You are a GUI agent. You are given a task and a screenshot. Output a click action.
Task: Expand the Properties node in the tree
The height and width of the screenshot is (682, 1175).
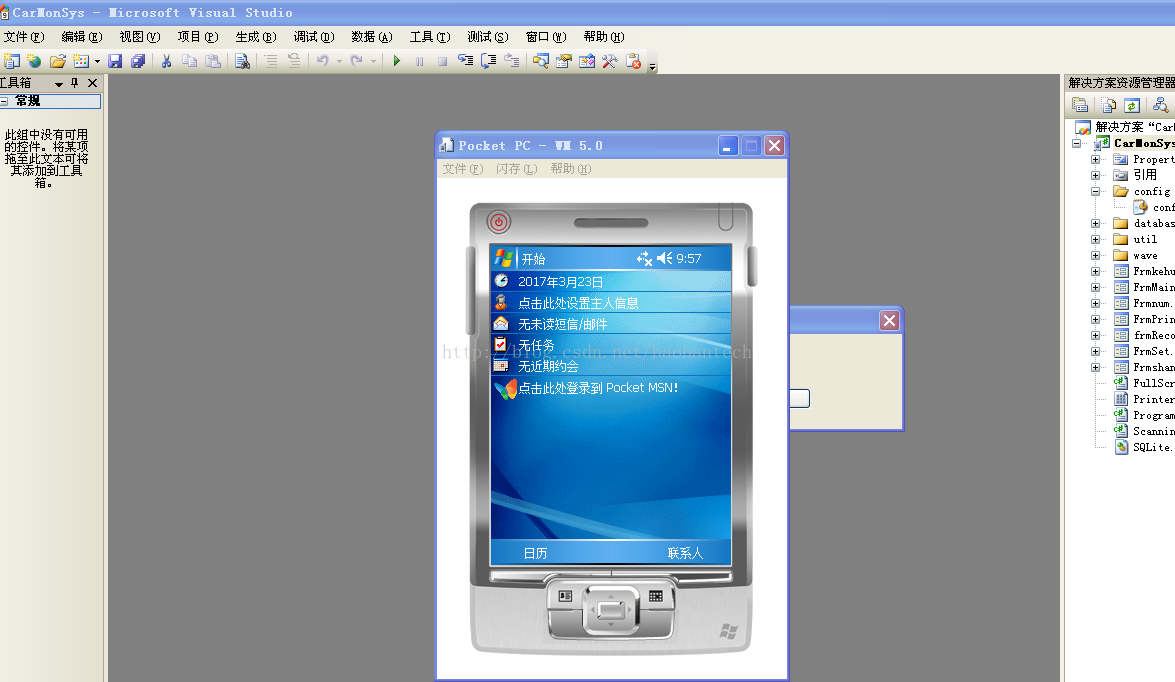click(1096, 160)
